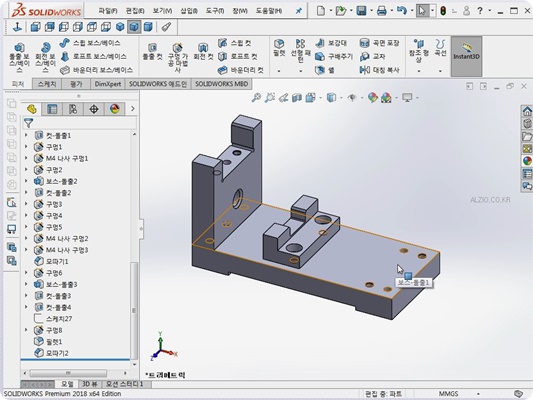Open the DisplayManager color-sphere tab icon

coord(115,109)
